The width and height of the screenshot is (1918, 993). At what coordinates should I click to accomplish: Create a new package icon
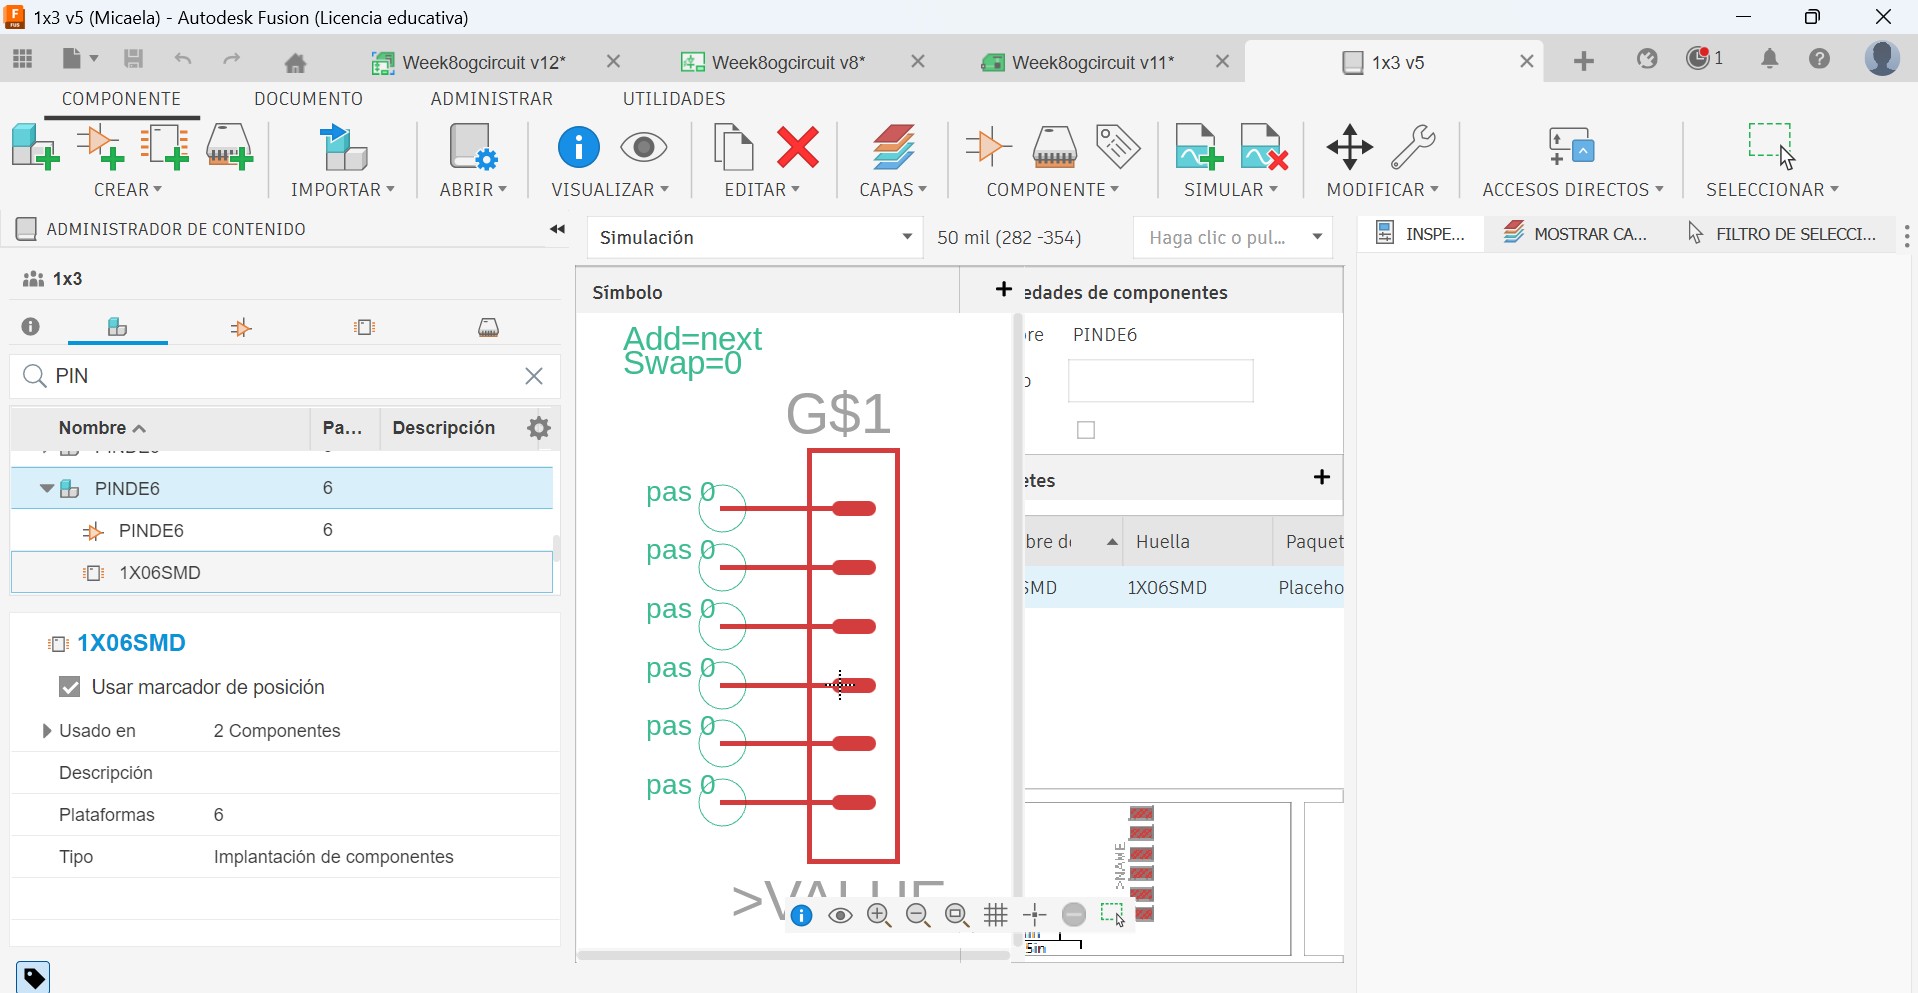pyautogui.click(x=229, y=147)
